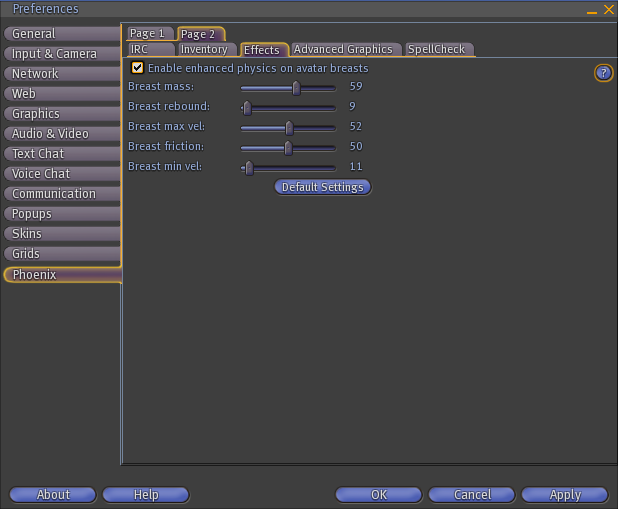The image size is (618, 509).
Task: Click the Breast friction slider
Action: coord(288,147)
